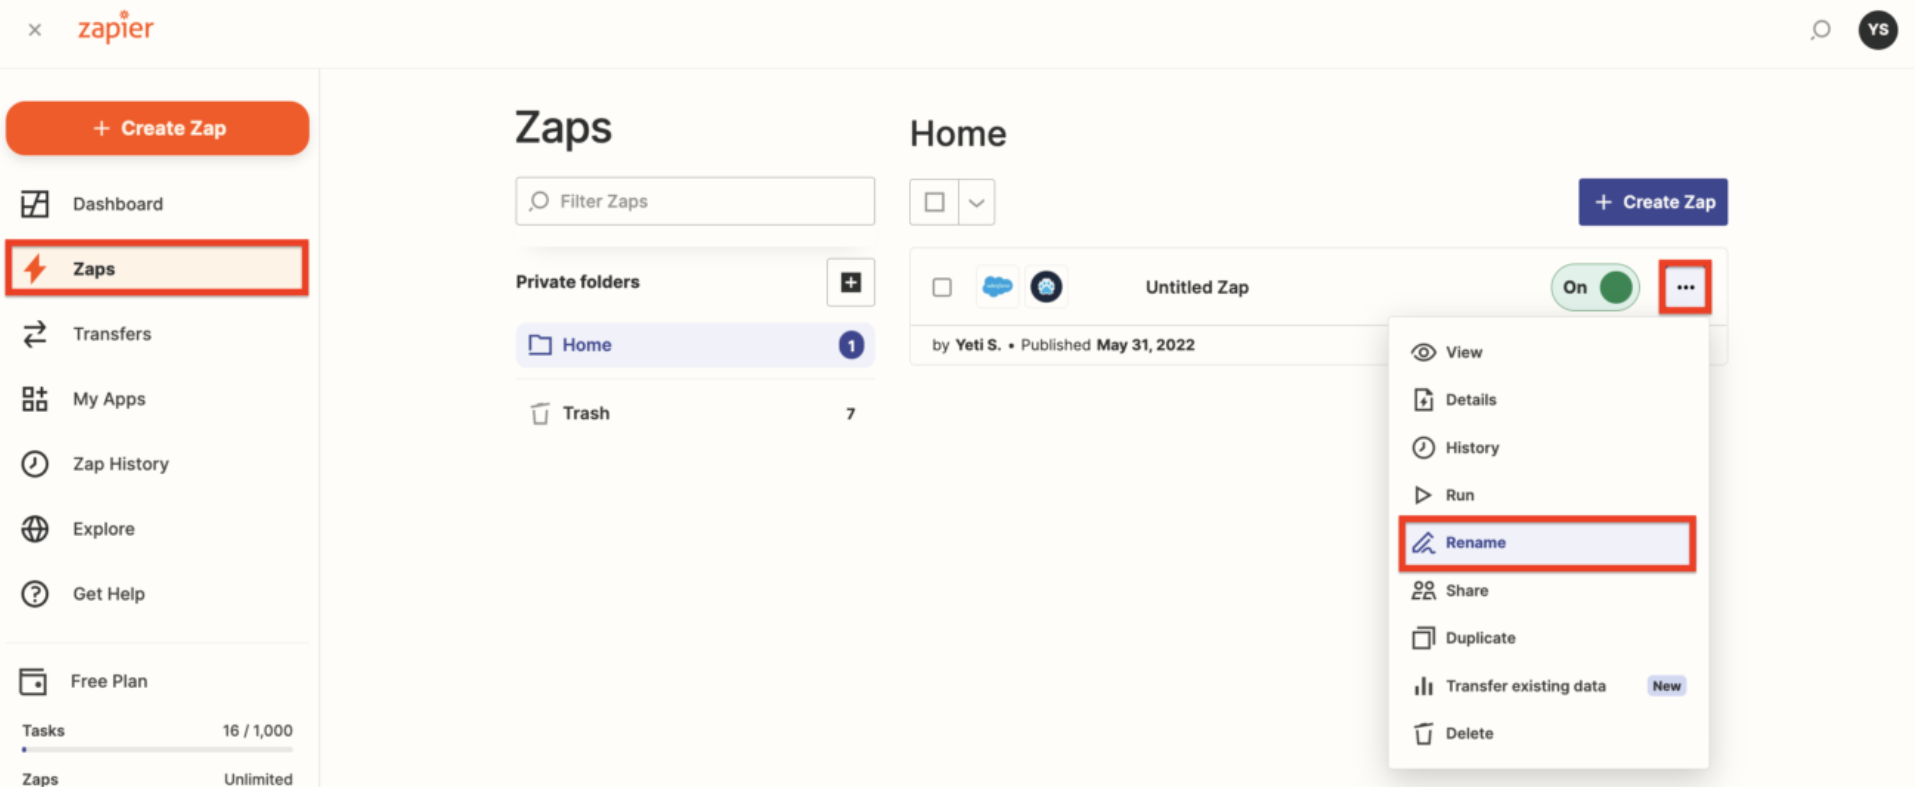Click the Zapier logo

coord(116,27)
